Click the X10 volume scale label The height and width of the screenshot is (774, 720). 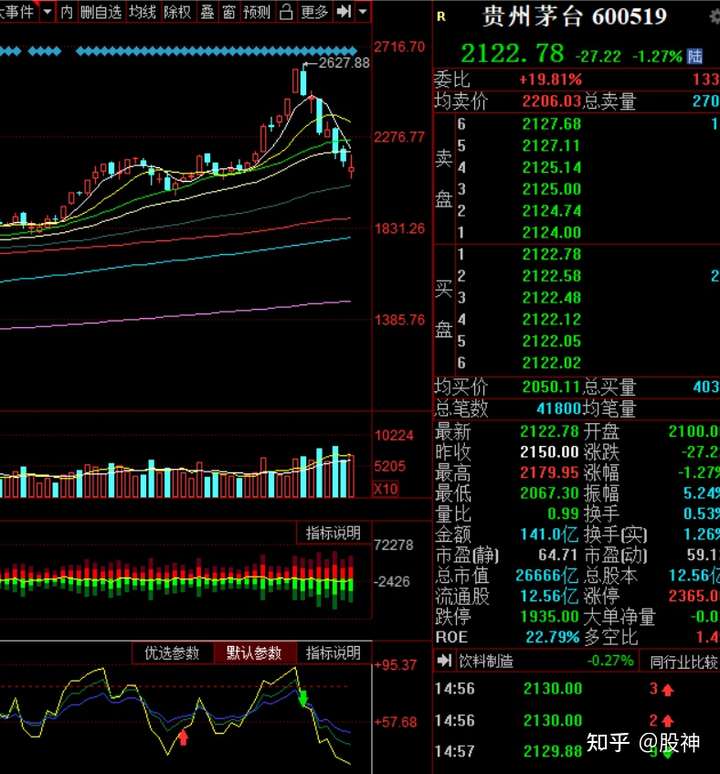point(386,489)
